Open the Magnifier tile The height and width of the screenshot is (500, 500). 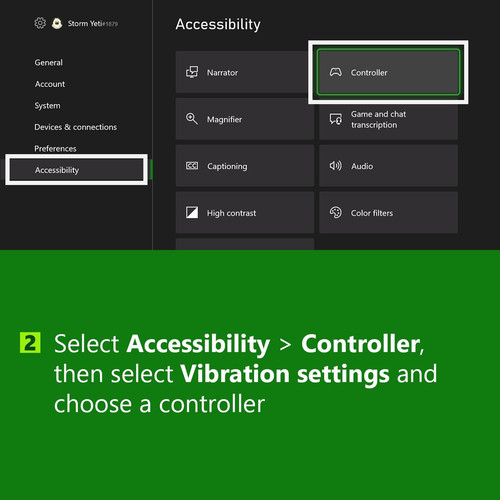point(244,119)
